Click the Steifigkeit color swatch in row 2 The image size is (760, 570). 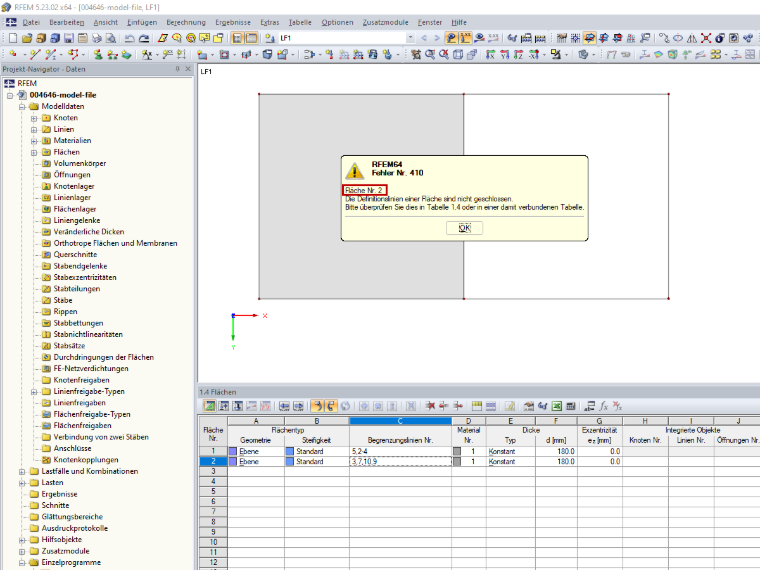(290, 461)
